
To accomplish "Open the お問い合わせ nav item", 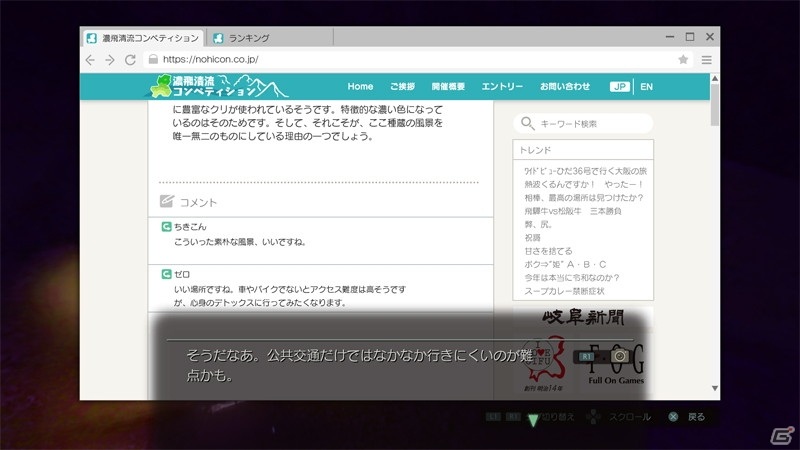I will point(565,87).
